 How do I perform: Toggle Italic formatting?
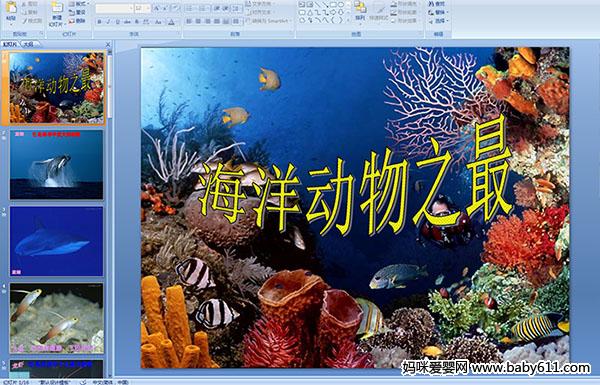(x=109, y=22)
